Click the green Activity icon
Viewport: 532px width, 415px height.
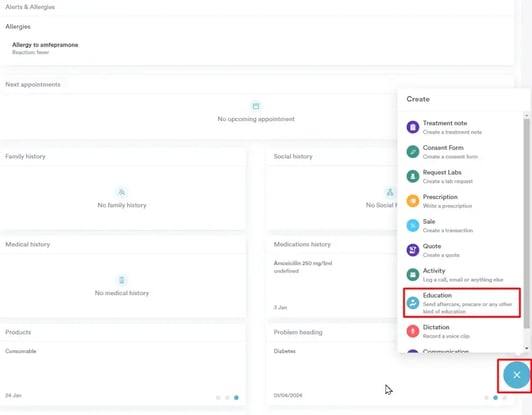tap(413, 275)
